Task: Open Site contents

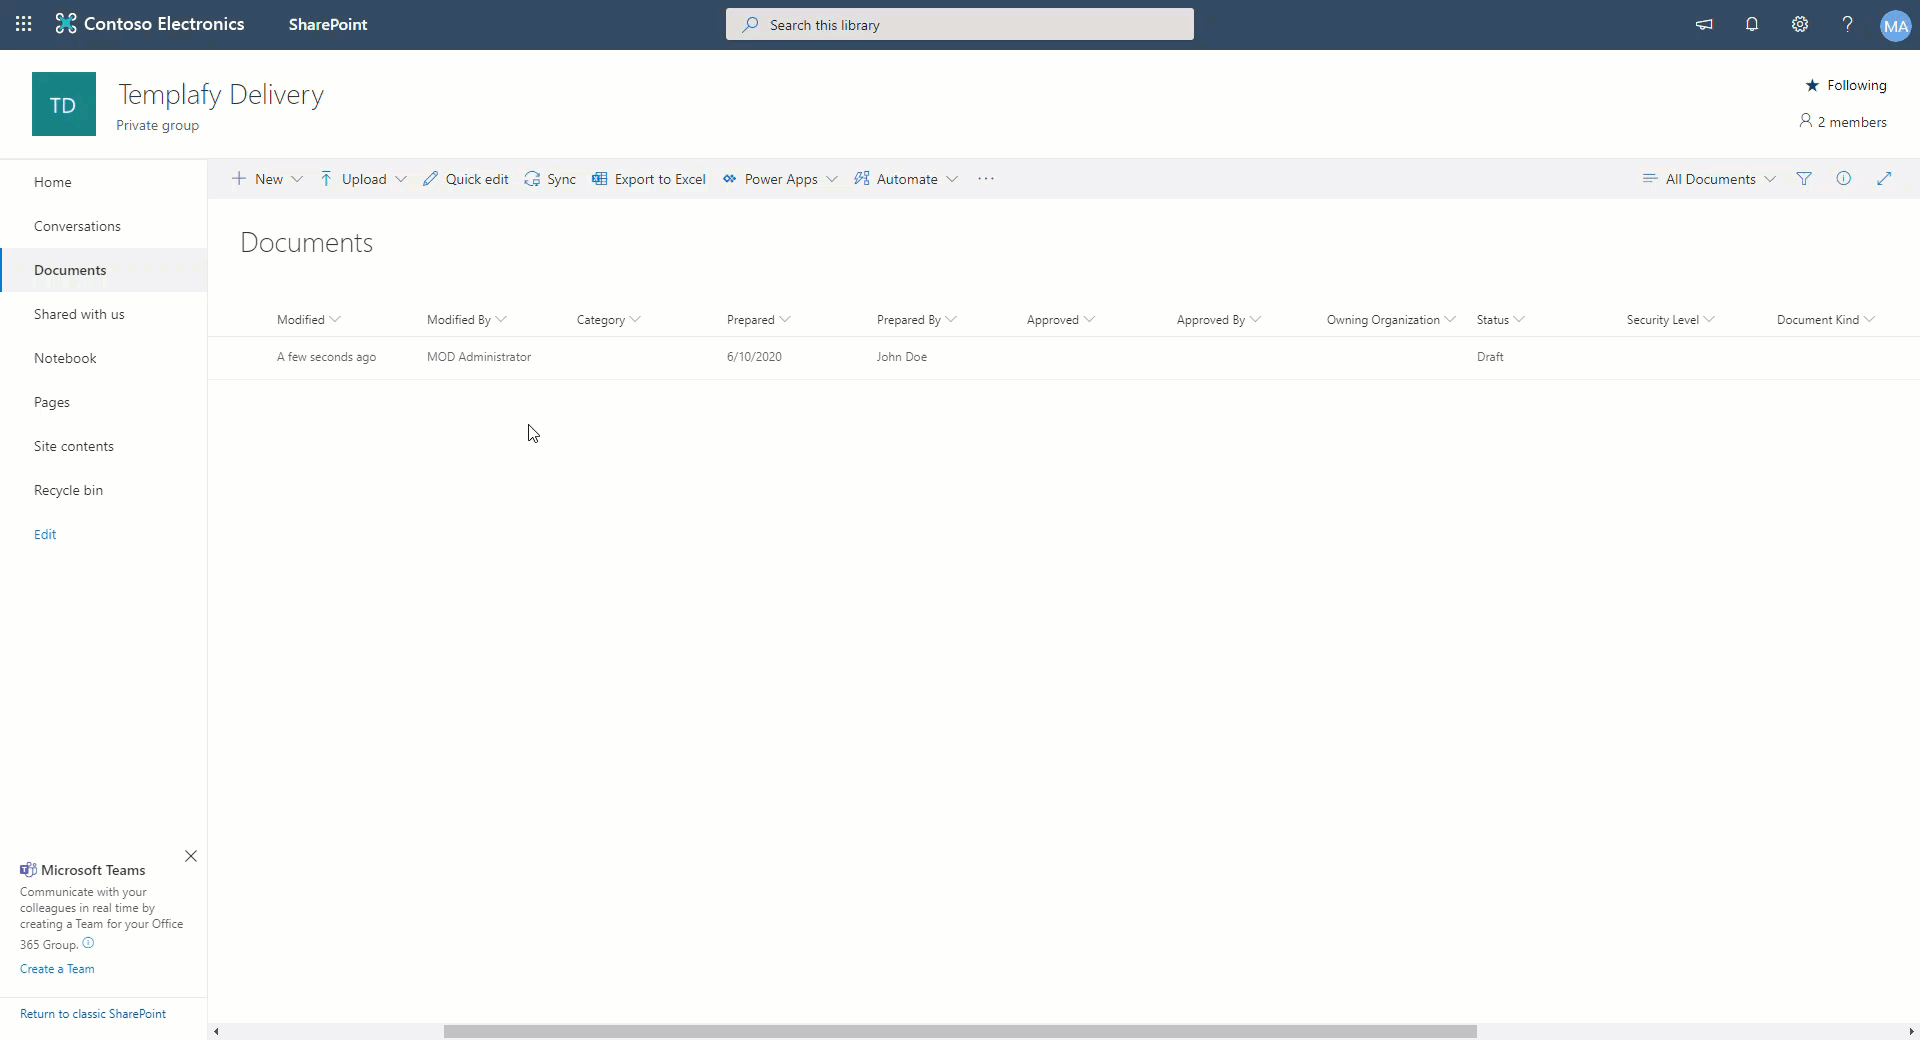Action: click(x=74, y=446)
